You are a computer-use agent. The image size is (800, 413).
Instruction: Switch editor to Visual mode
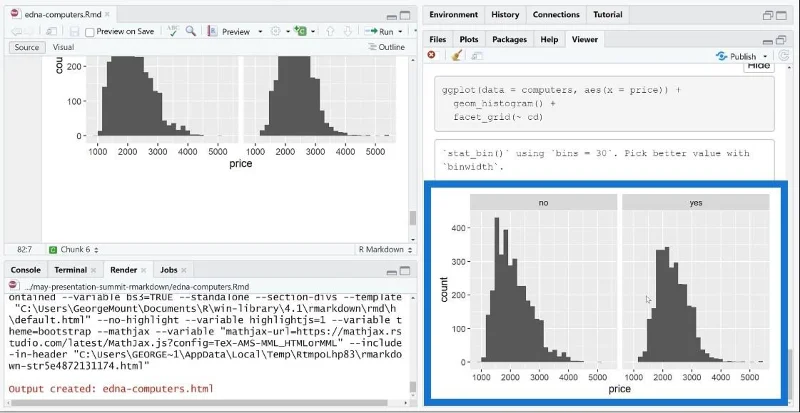[x=63, y=47]
